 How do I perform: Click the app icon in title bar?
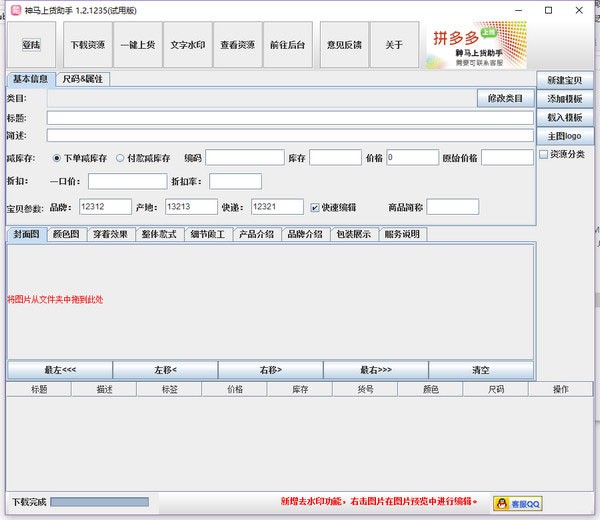point(16,10)
